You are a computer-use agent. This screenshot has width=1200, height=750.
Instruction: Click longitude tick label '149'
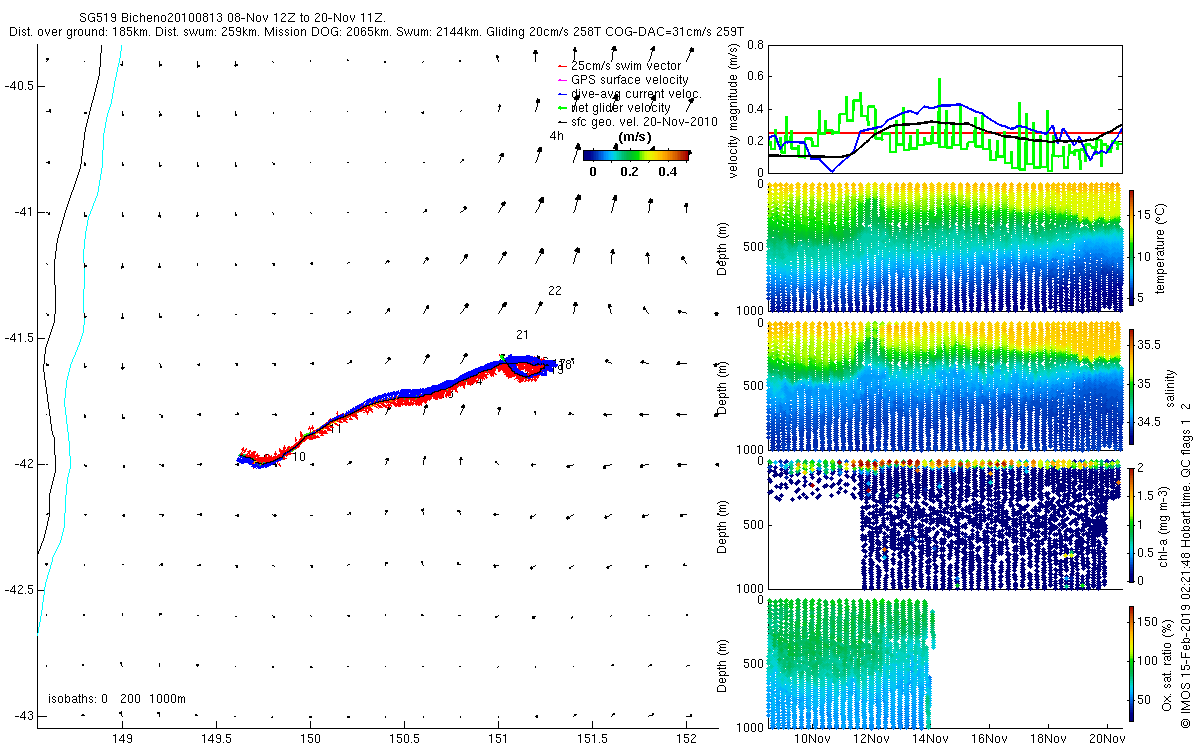tap(122, 739)
